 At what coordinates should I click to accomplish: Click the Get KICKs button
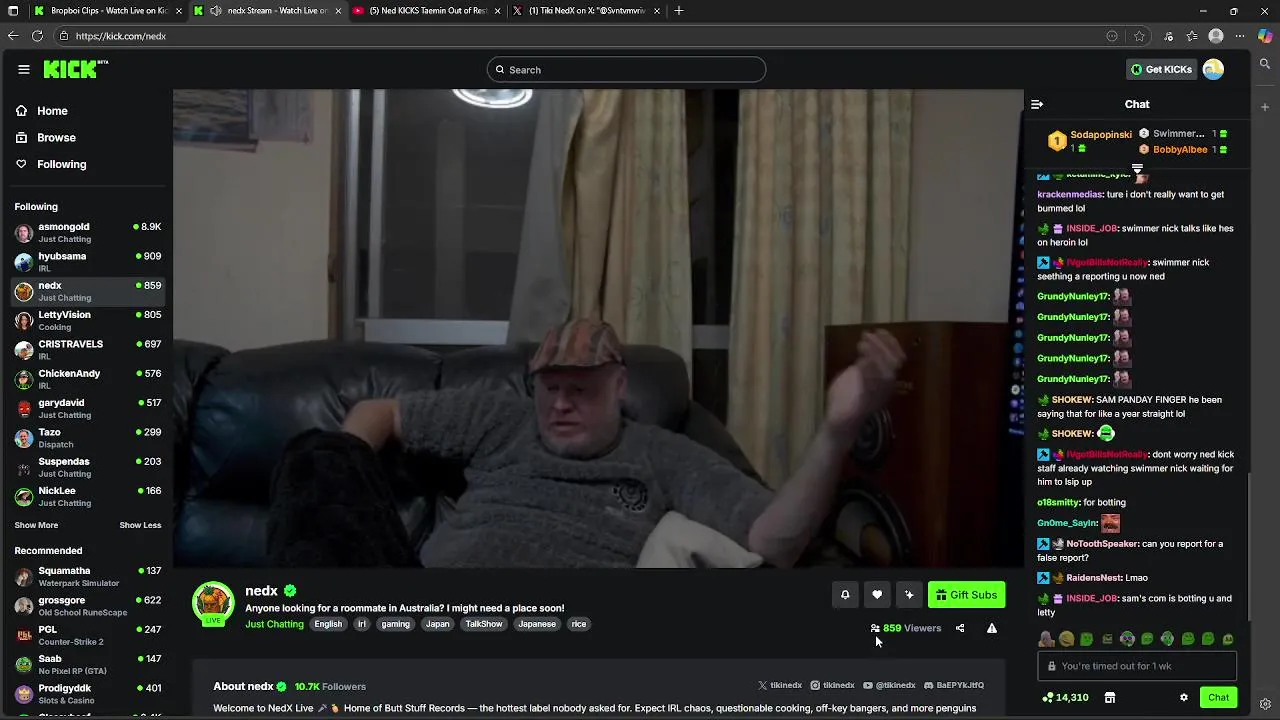coord(1161,69)
